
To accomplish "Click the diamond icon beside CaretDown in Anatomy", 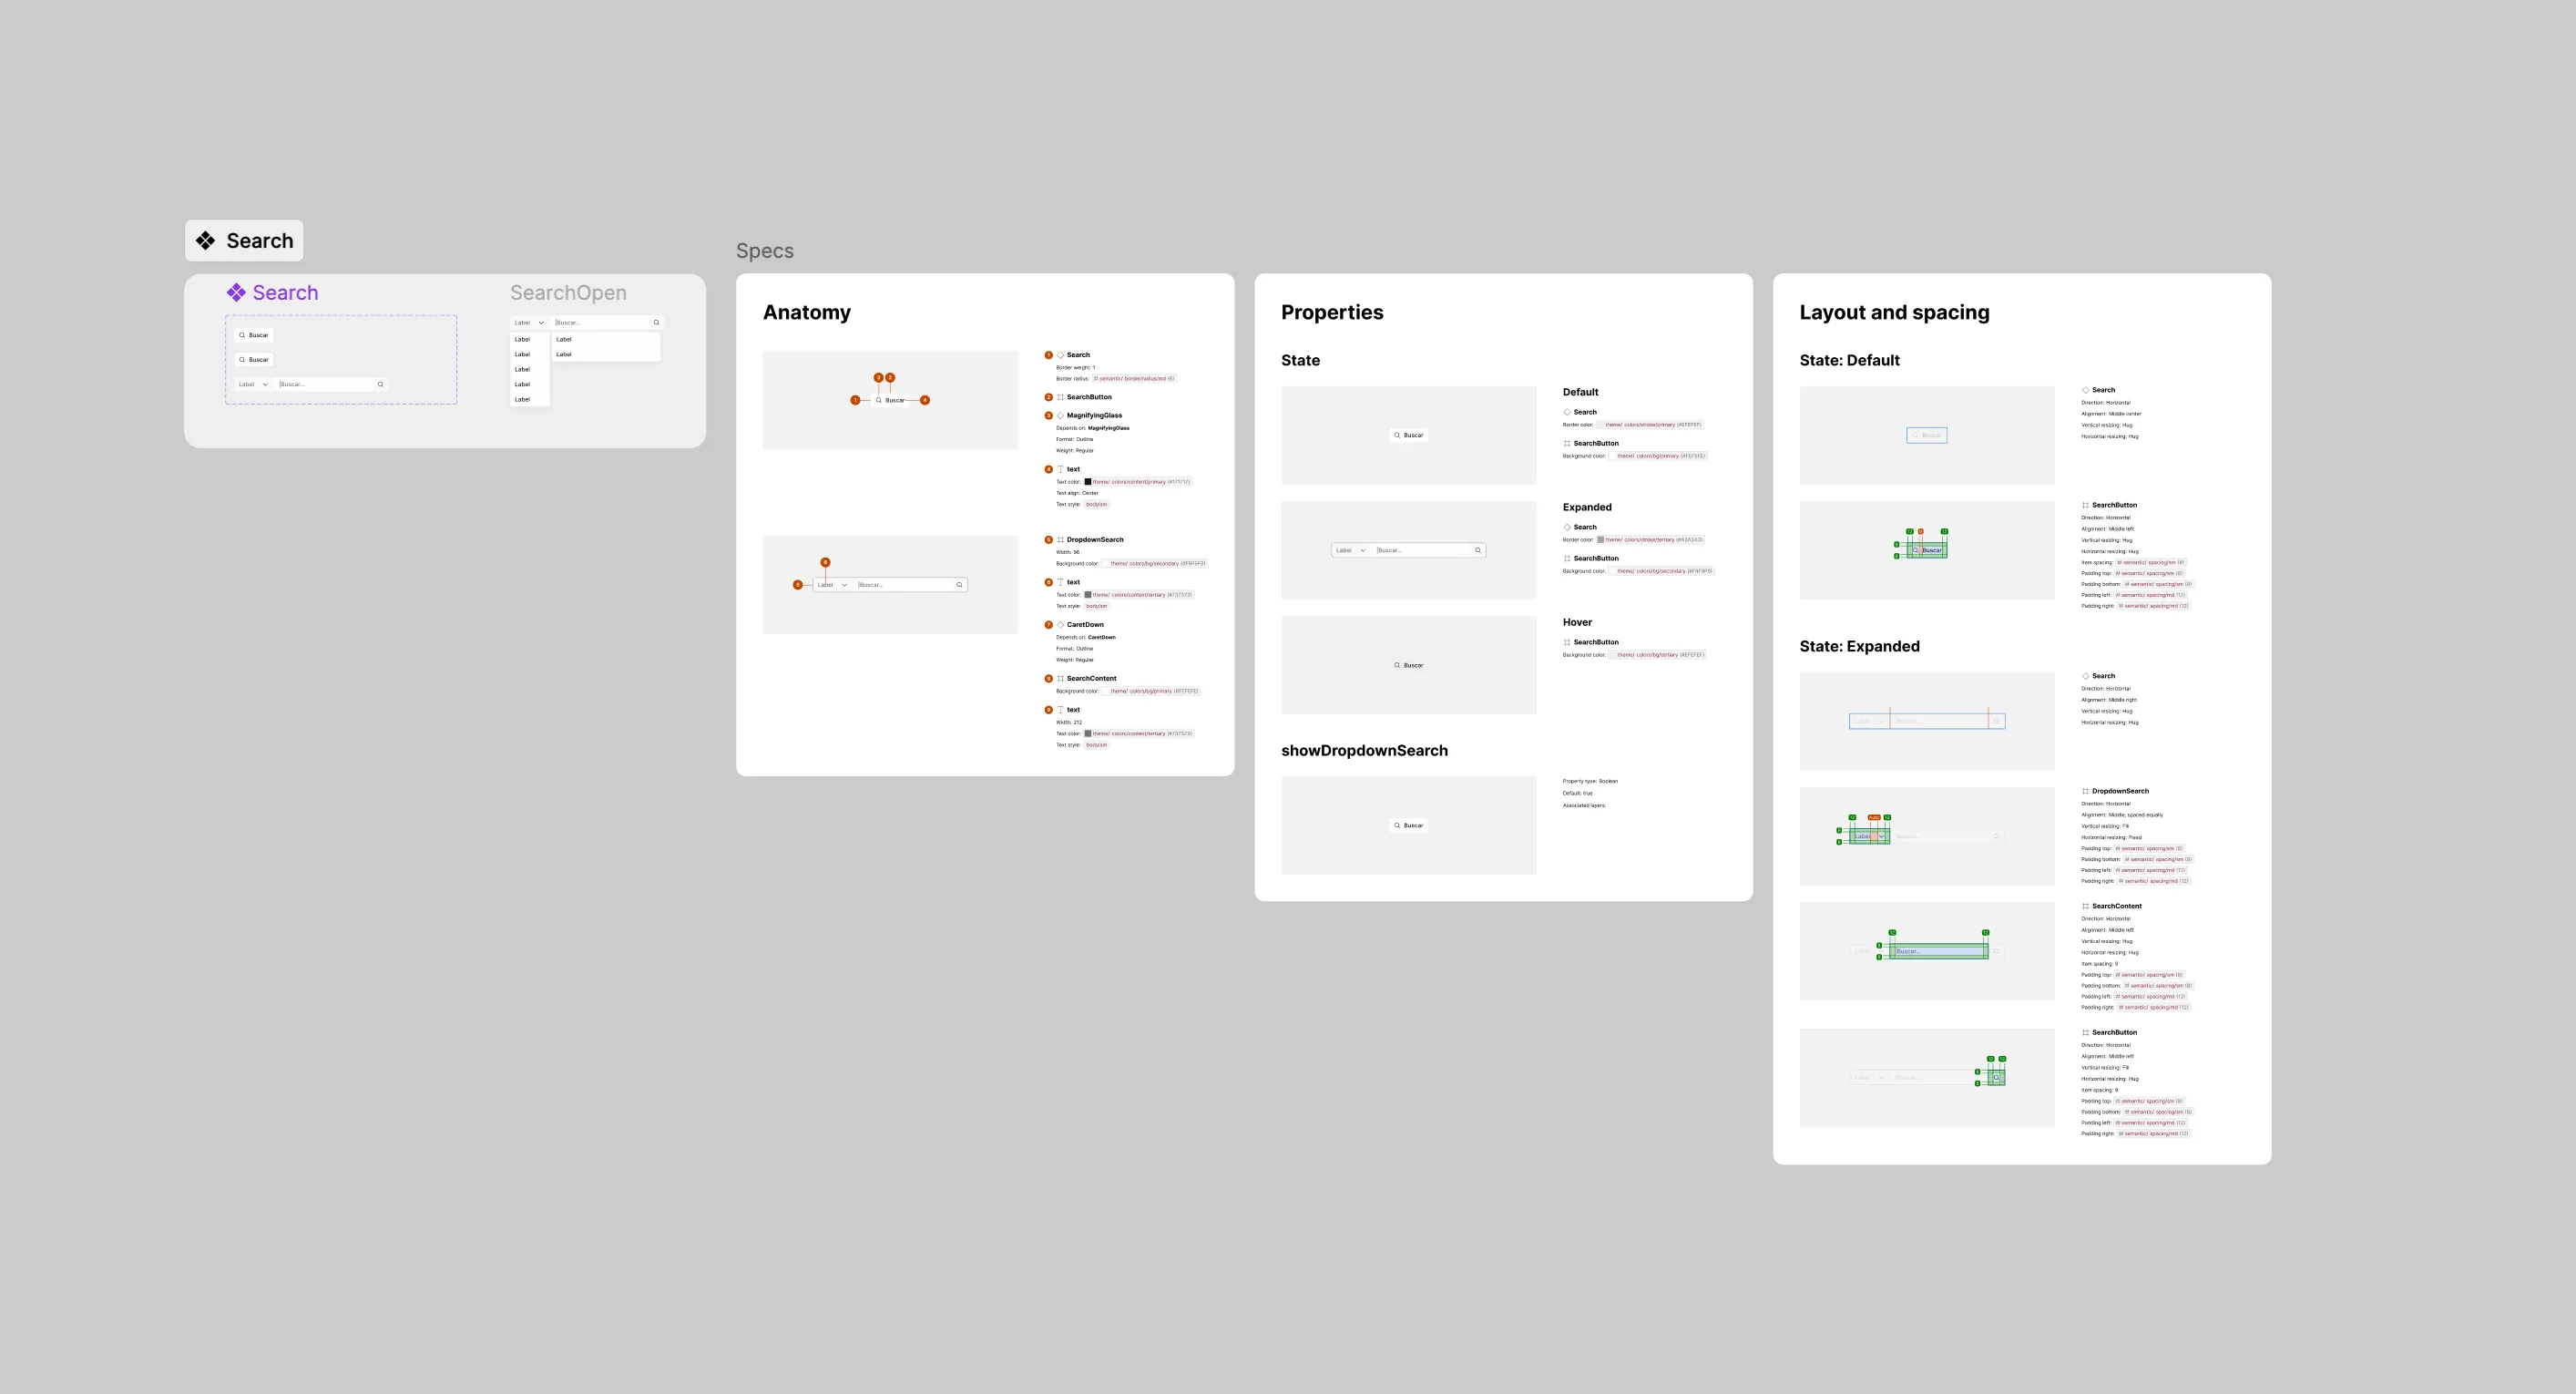I will 1061,625.
